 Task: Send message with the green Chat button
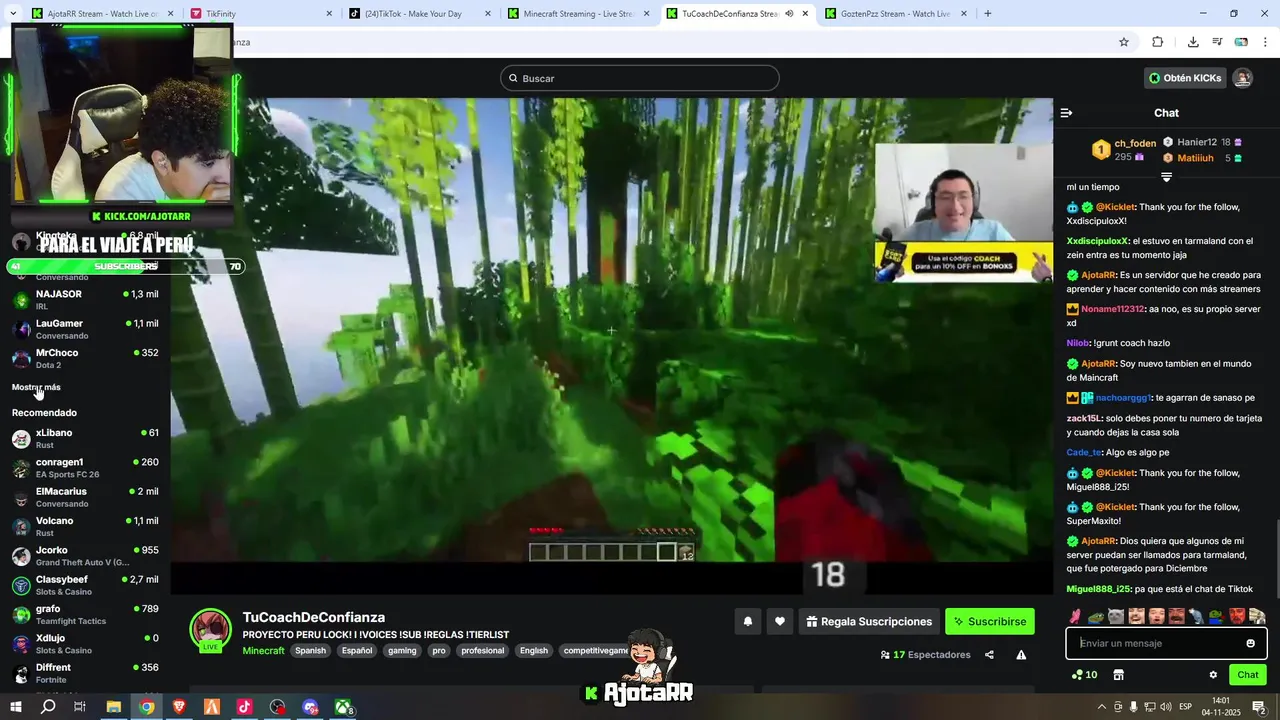point(1248,675)
